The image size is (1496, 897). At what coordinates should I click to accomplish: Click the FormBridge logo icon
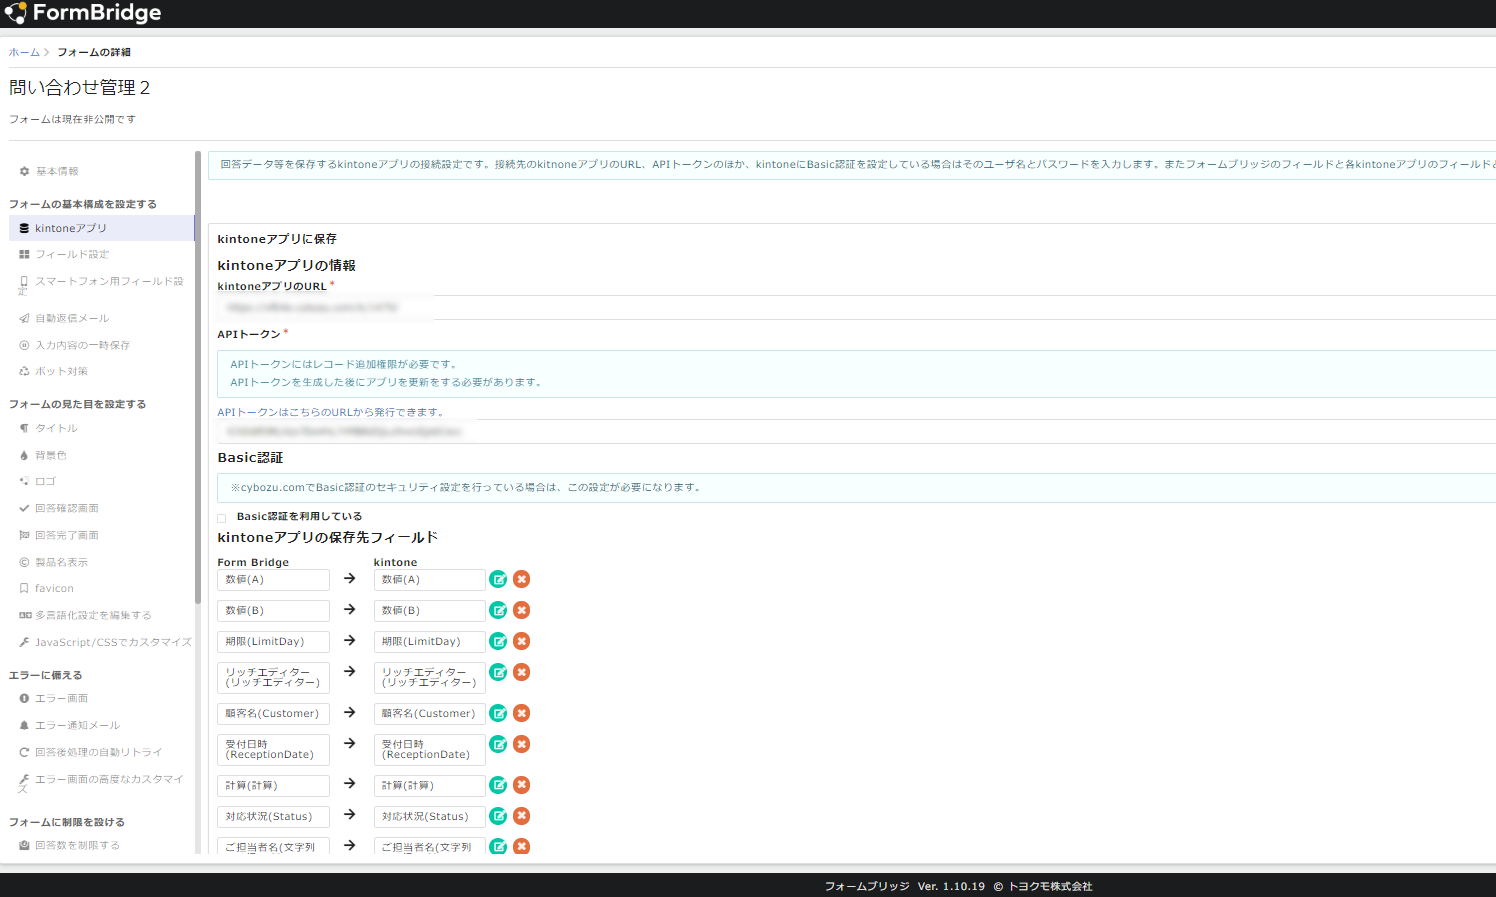pos(15,13)
